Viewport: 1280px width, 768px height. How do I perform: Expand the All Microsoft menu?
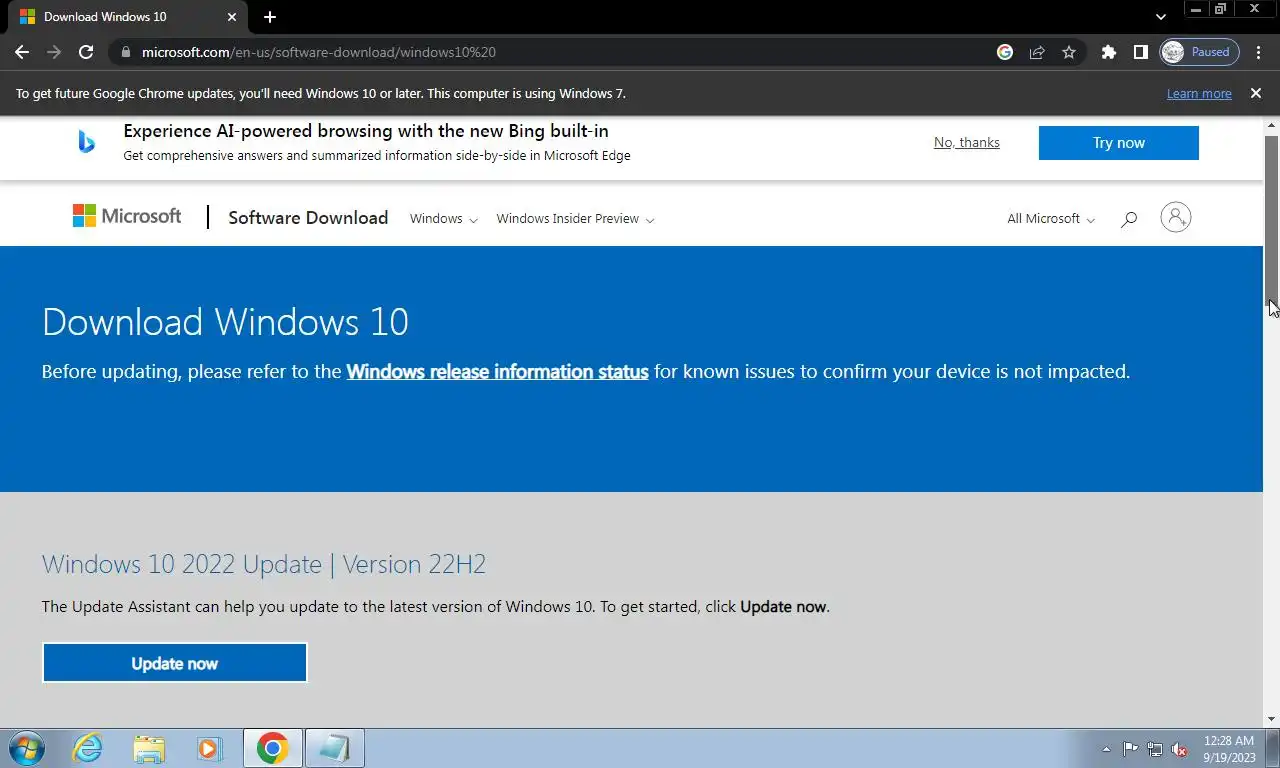click(x=1051, y=218)
